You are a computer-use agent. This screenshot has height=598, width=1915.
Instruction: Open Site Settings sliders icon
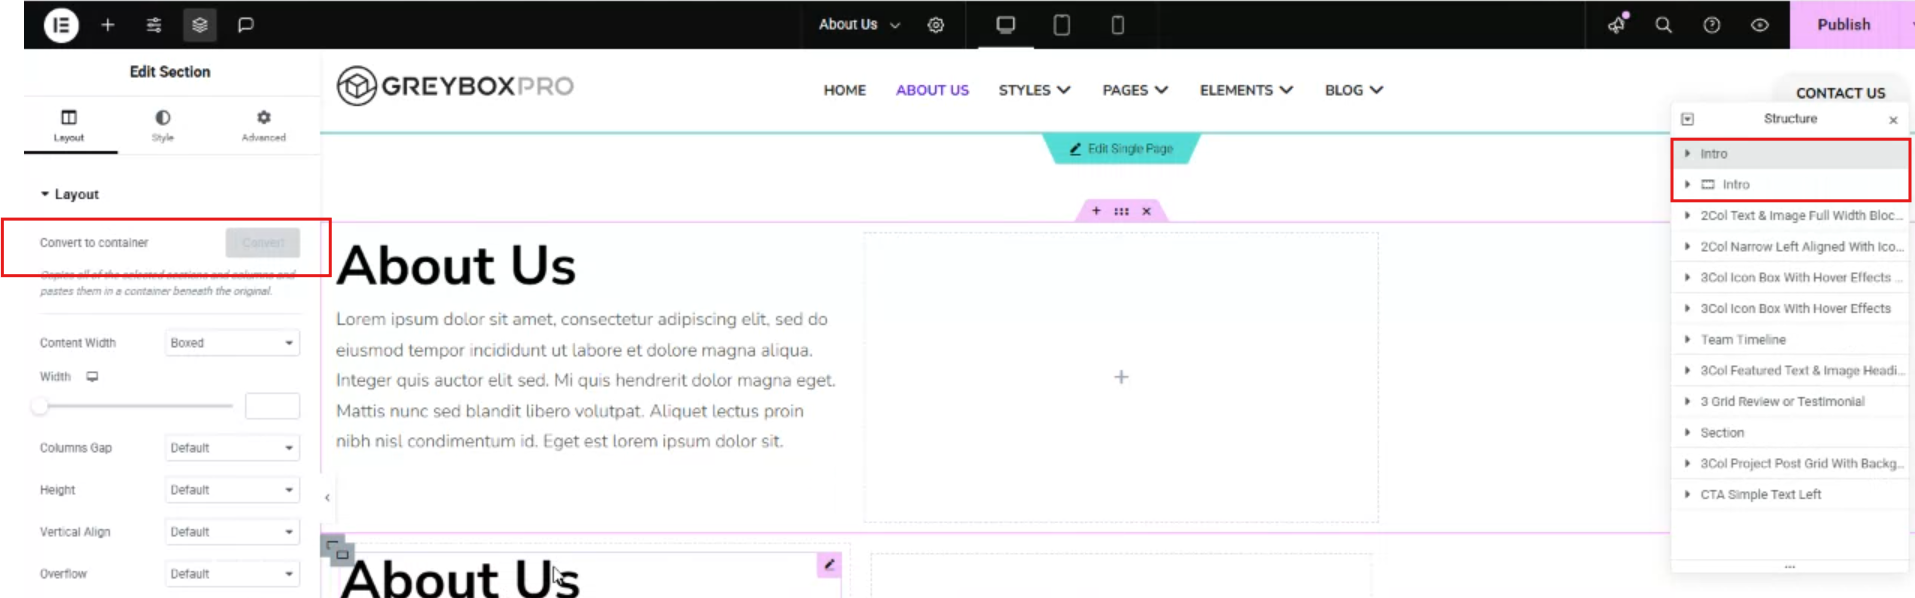[154, 25]
